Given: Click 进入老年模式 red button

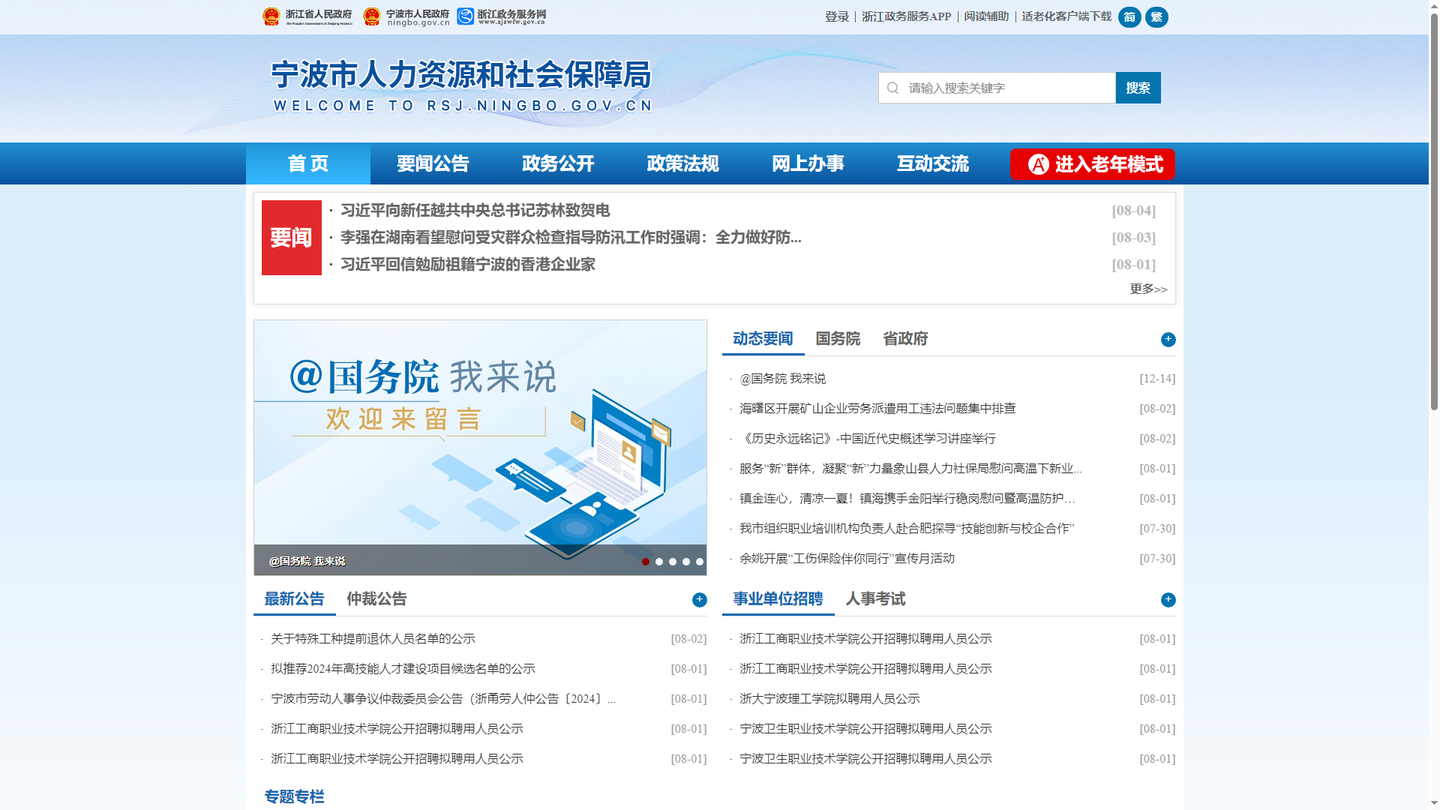Looking at the screenshot, I should click(1093, 164).
